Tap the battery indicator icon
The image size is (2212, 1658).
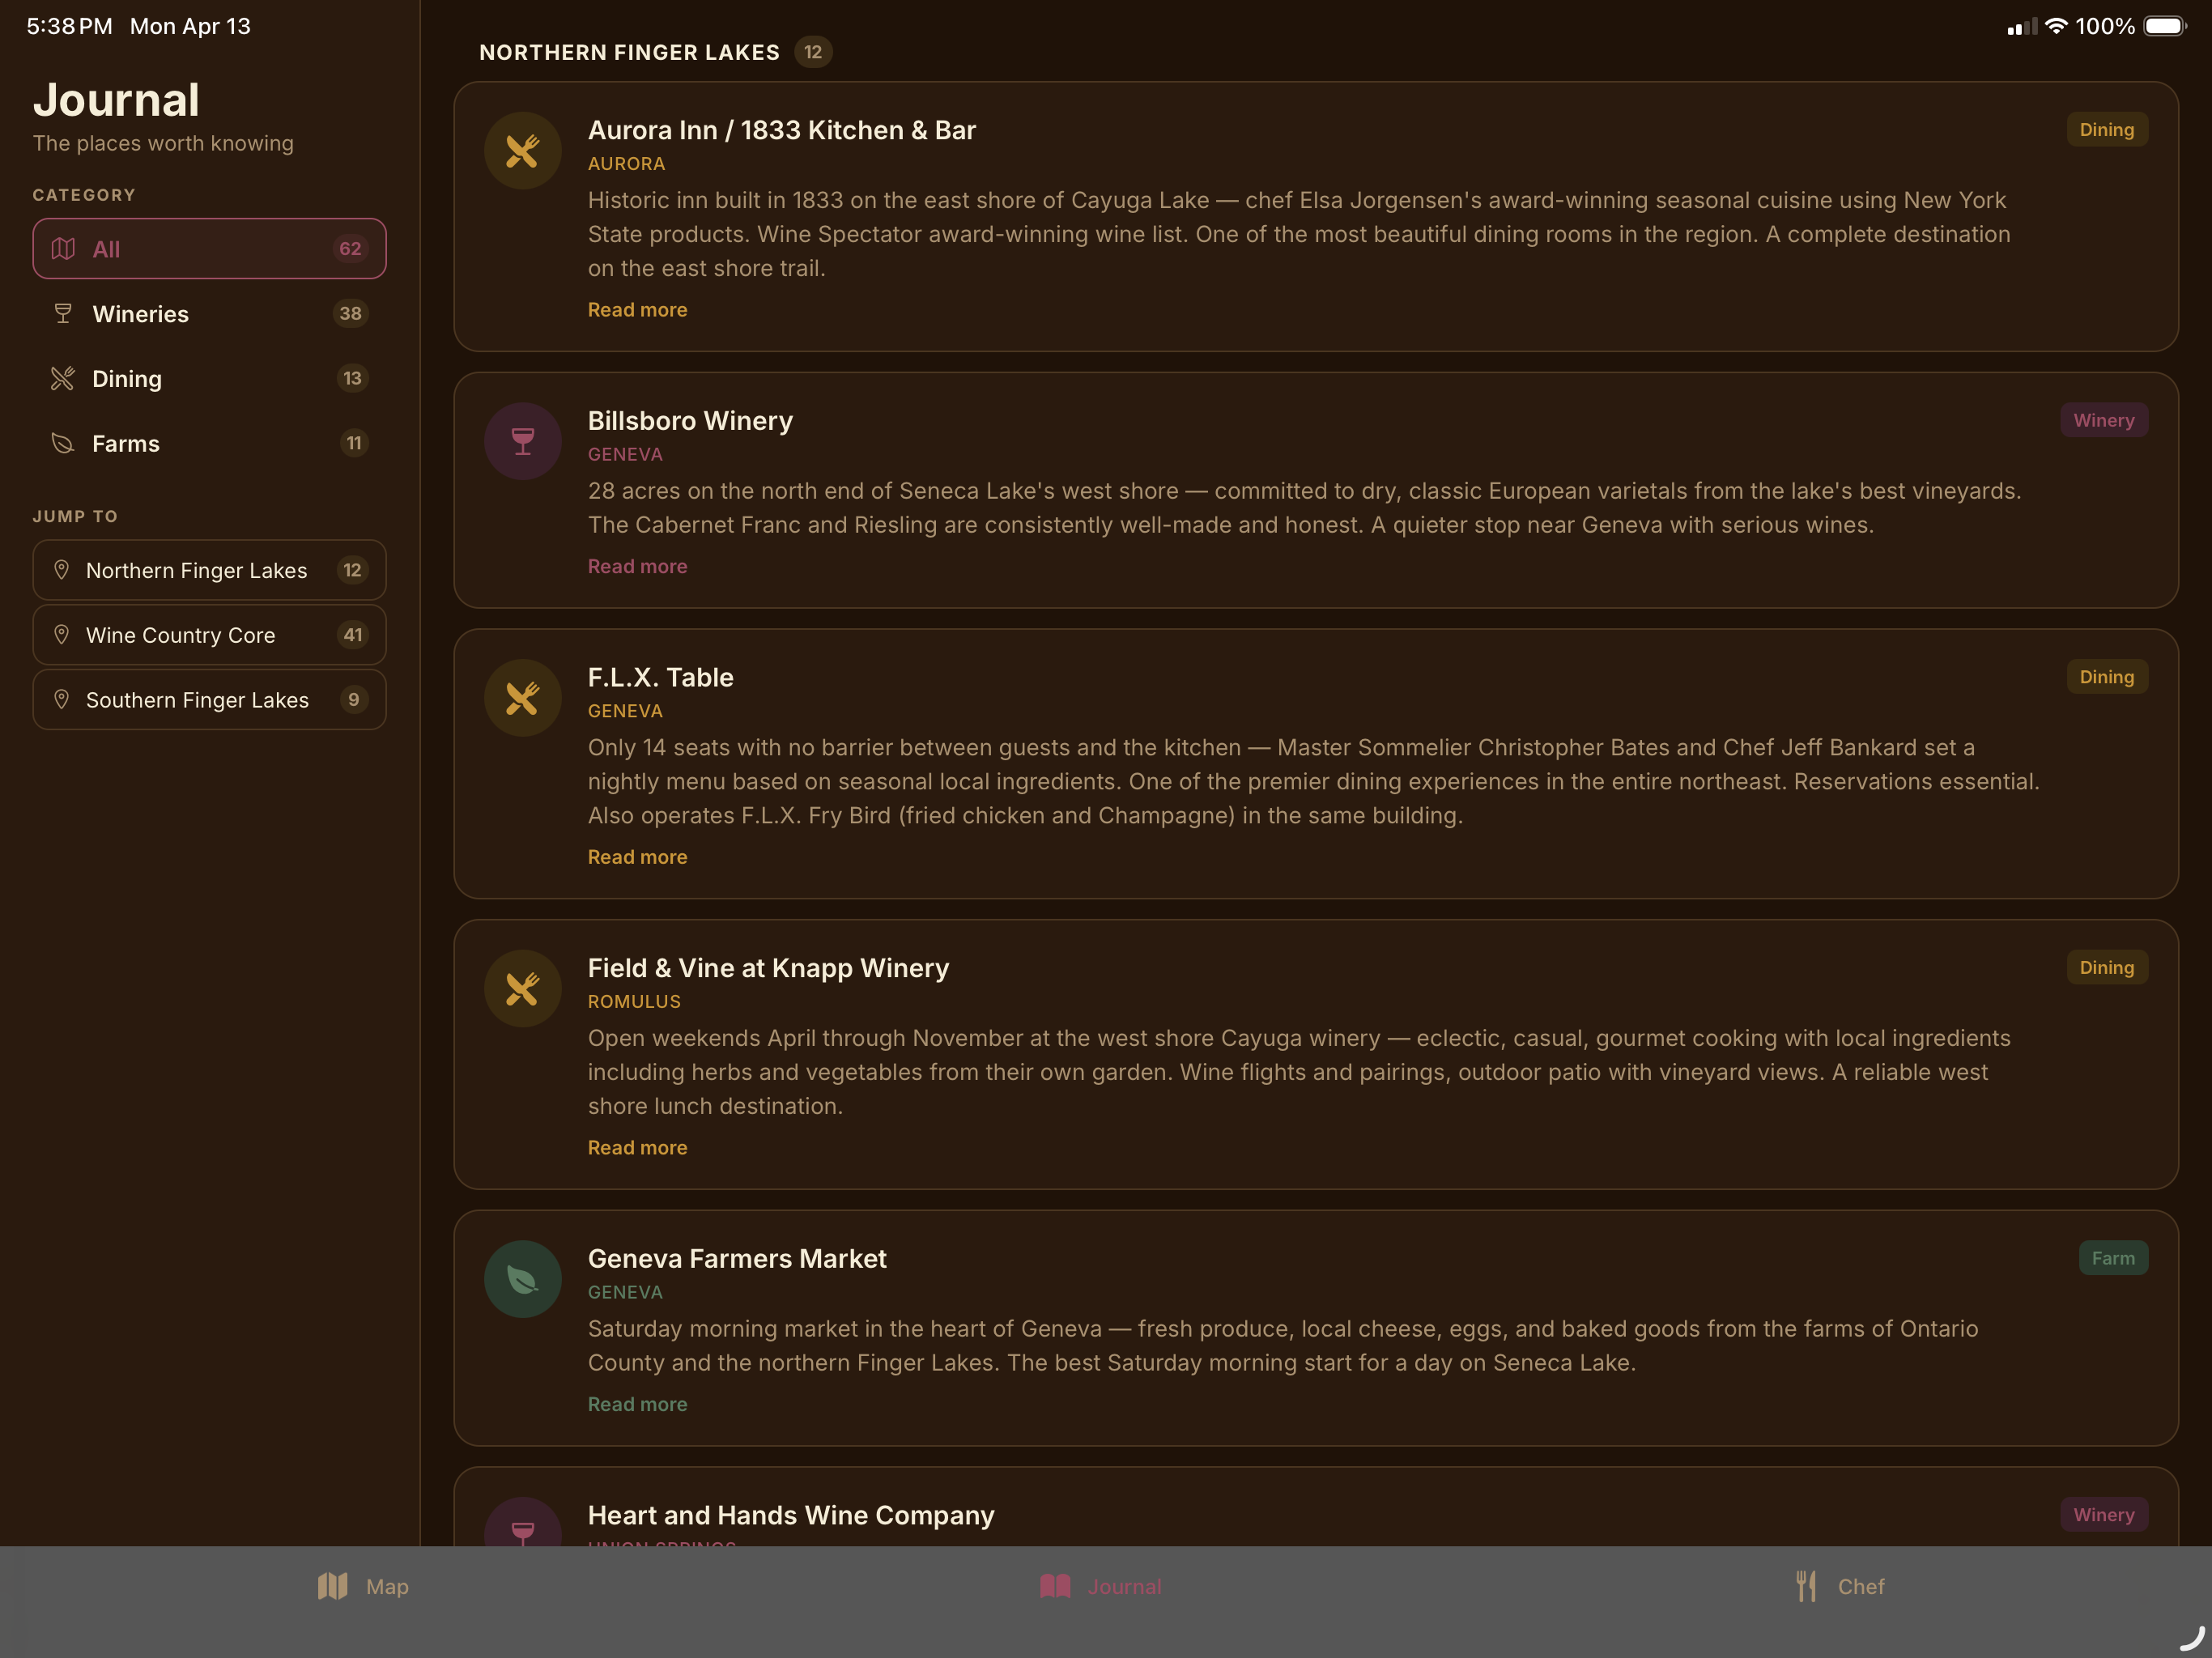coord(2165,26)
